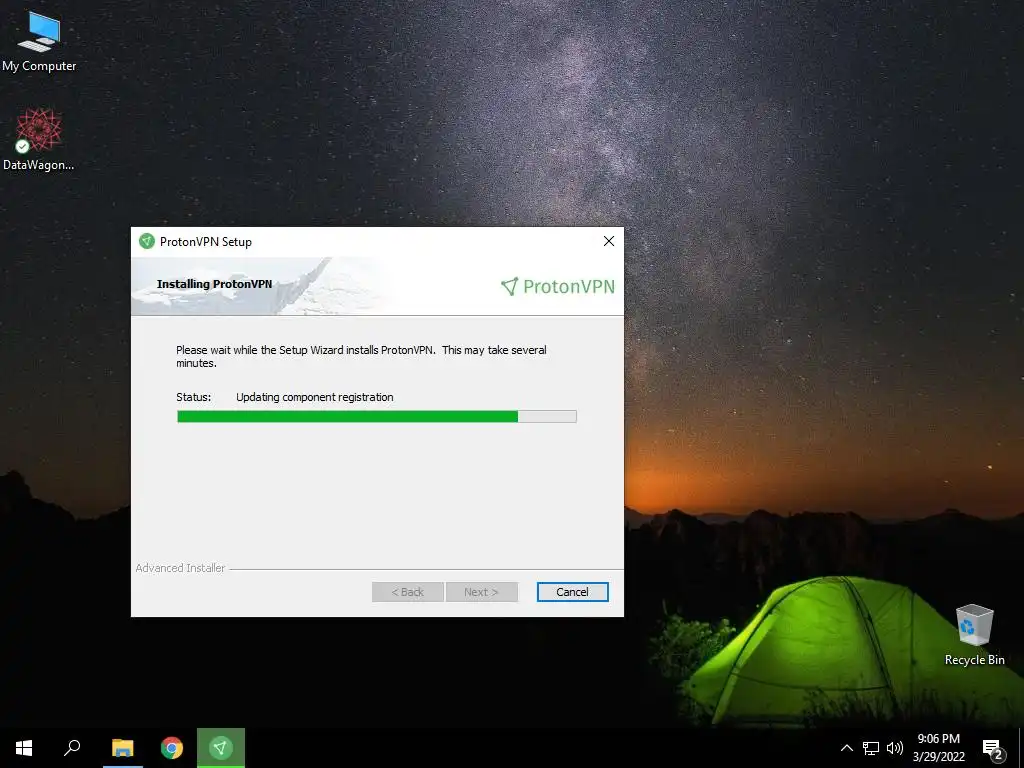Open the network status tray icon
1024x768 pixels.
[x=871, y=748]
